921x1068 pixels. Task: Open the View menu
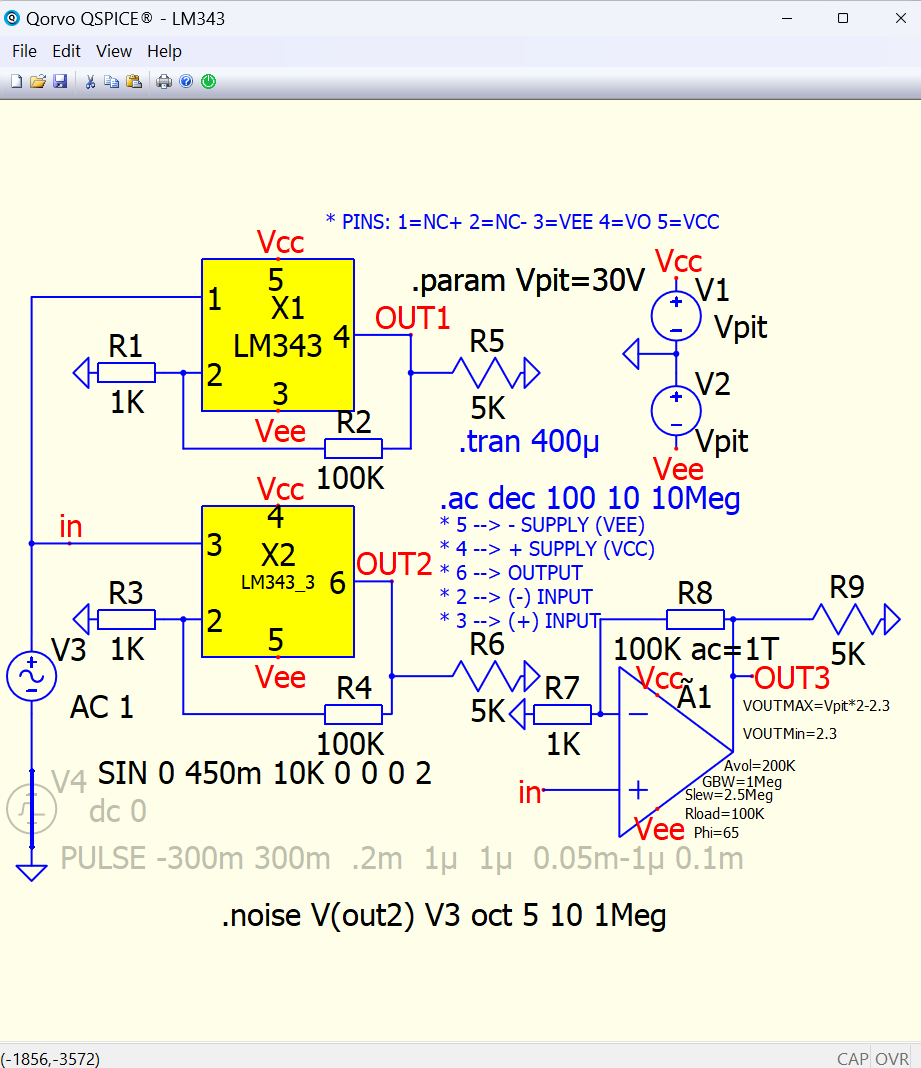pyautogui.click(x=114, y=51)
